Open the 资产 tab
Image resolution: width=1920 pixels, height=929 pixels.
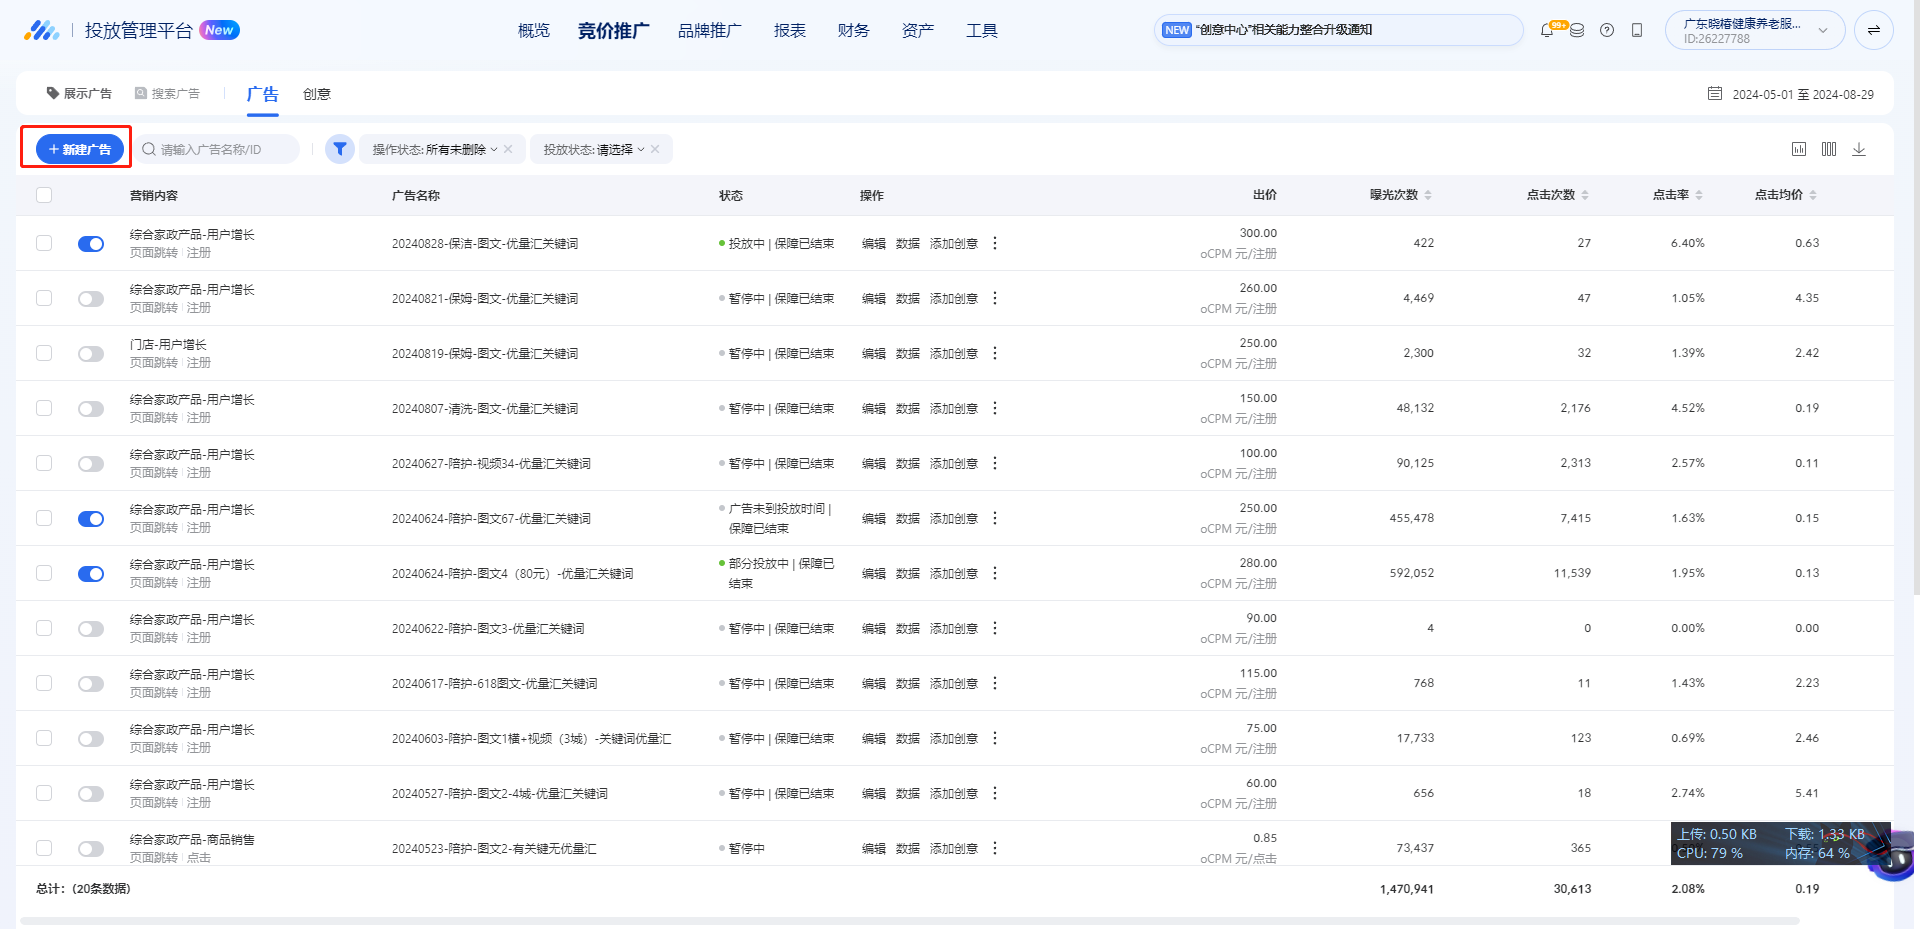pos(918,31)
